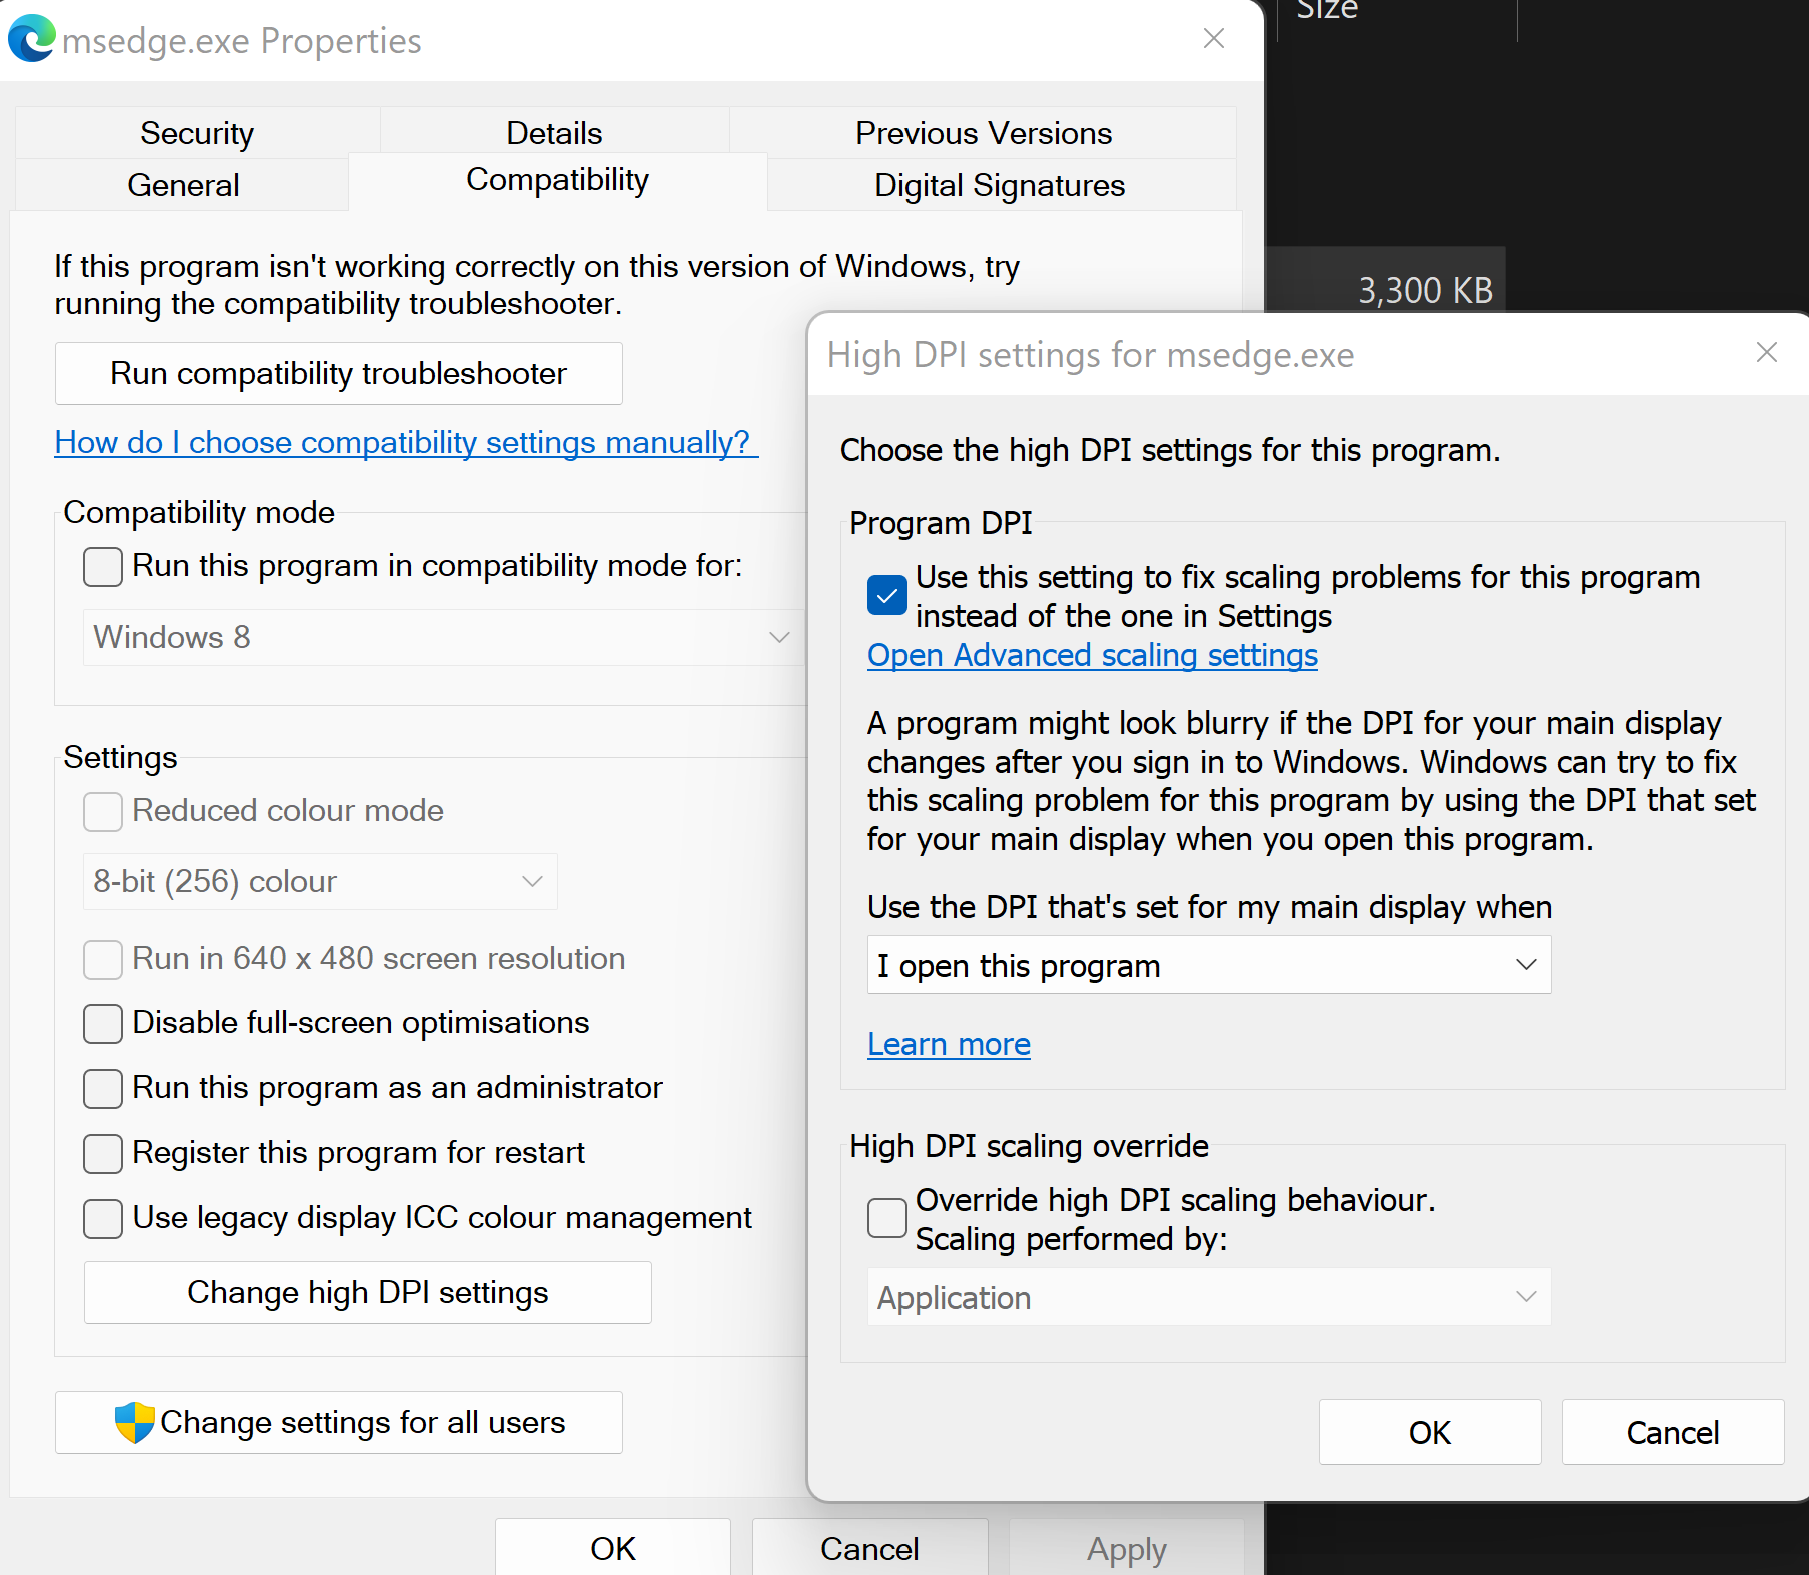1809x1575 pixels.
Task: Open How do I choose compatibility settings manually link
Action: [406, 442]
